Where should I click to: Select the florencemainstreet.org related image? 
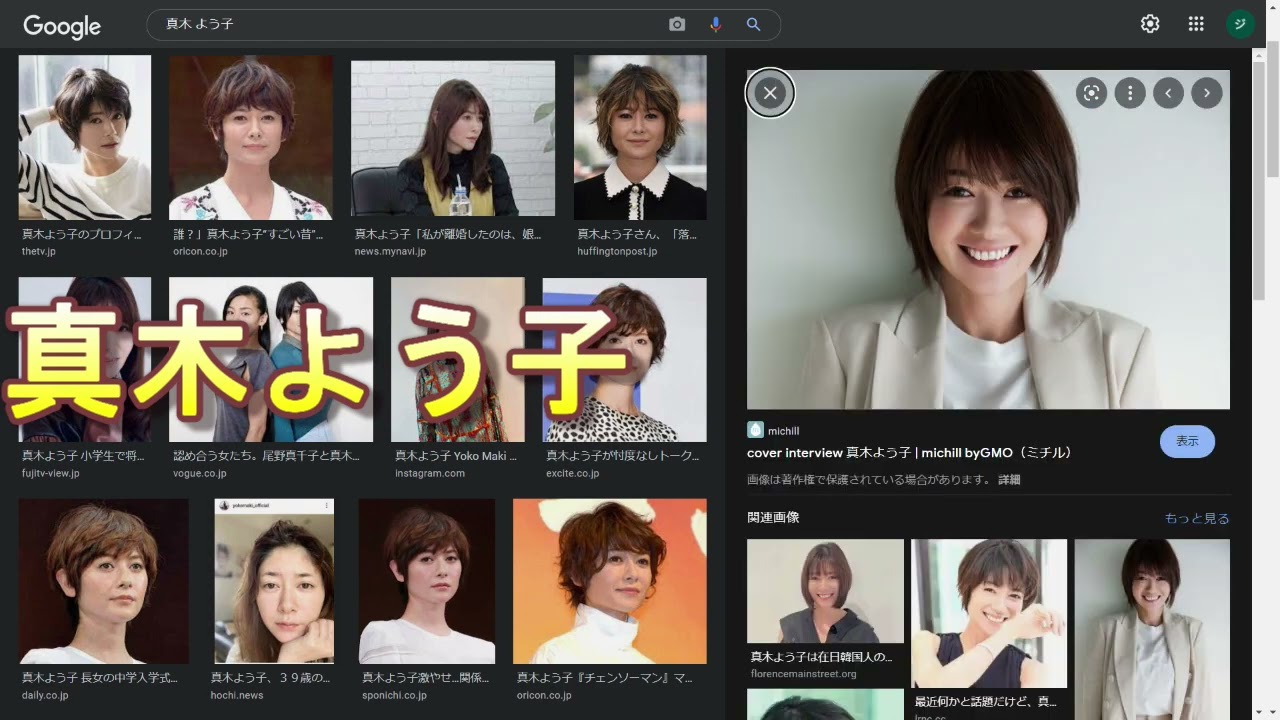pos(825,591)
